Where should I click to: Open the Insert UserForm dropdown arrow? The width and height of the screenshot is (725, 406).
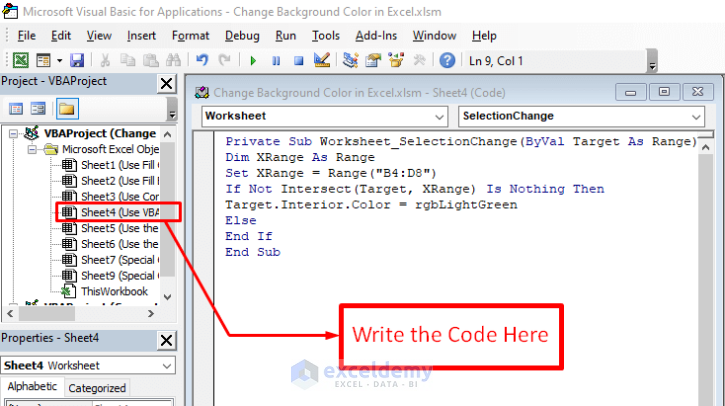[x=59, y=61]
